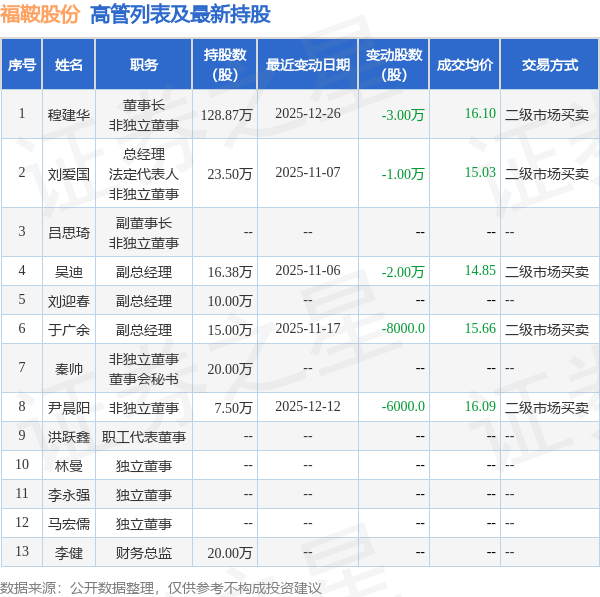Select the name 李健
Viewport: 600px width, 597px height.
point(68,553)
